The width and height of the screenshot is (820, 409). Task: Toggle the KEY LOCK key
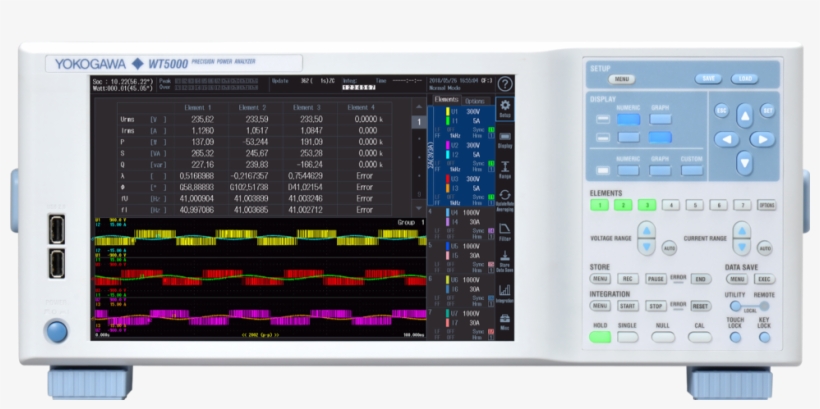tap(765, 337)
